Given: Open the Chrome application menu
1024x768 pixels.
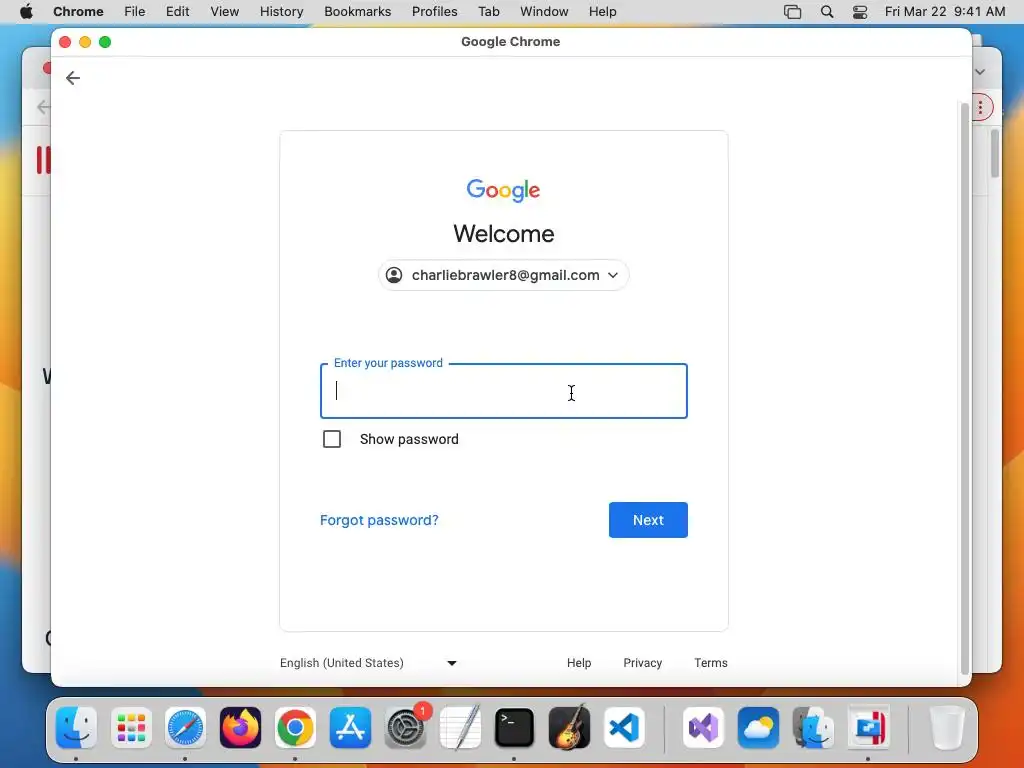Looking at the screenshot, I should [x=78, y=11].
